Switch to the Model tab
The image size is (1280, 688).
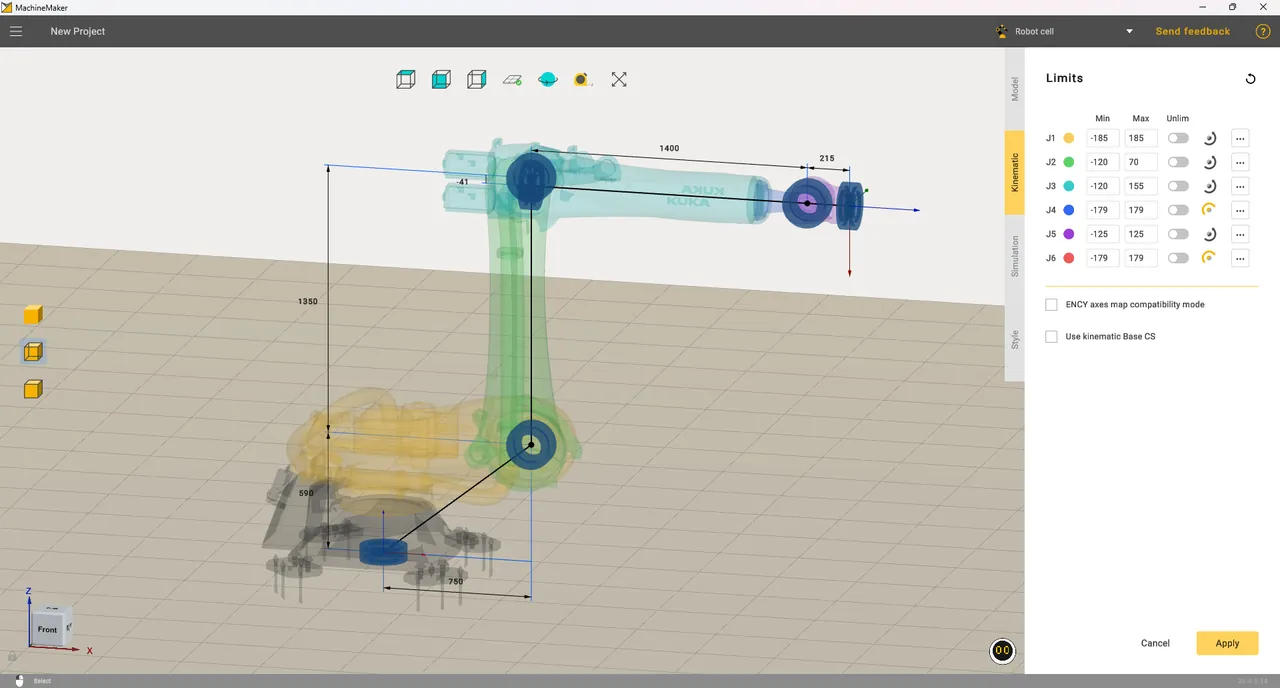[1014, 89]
